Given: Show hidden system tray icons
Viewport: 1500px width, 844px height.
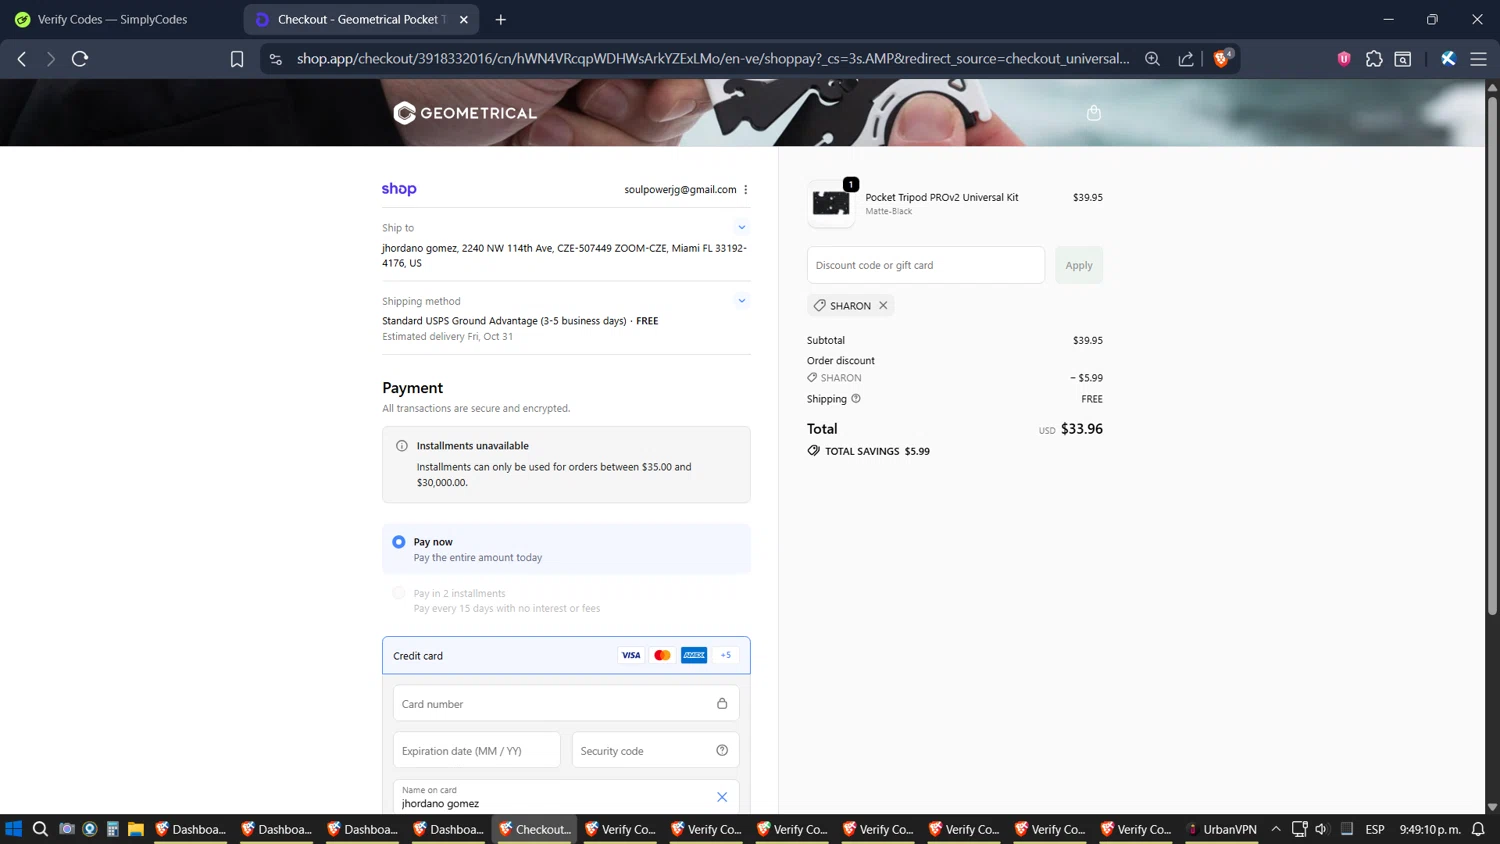Looking at the screenshot, I should coord(1276,829).
